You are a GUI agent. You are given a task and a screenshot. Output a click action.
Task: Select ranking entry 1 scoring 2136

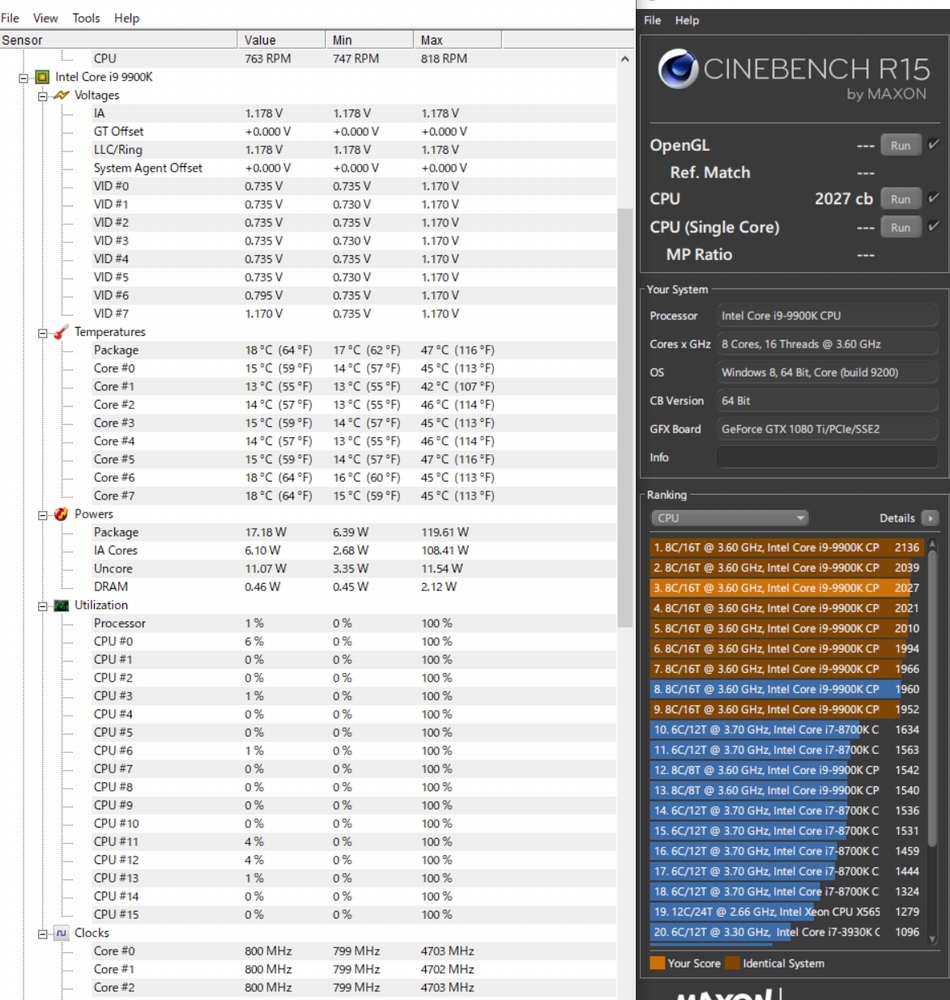[x=787, y=547]
